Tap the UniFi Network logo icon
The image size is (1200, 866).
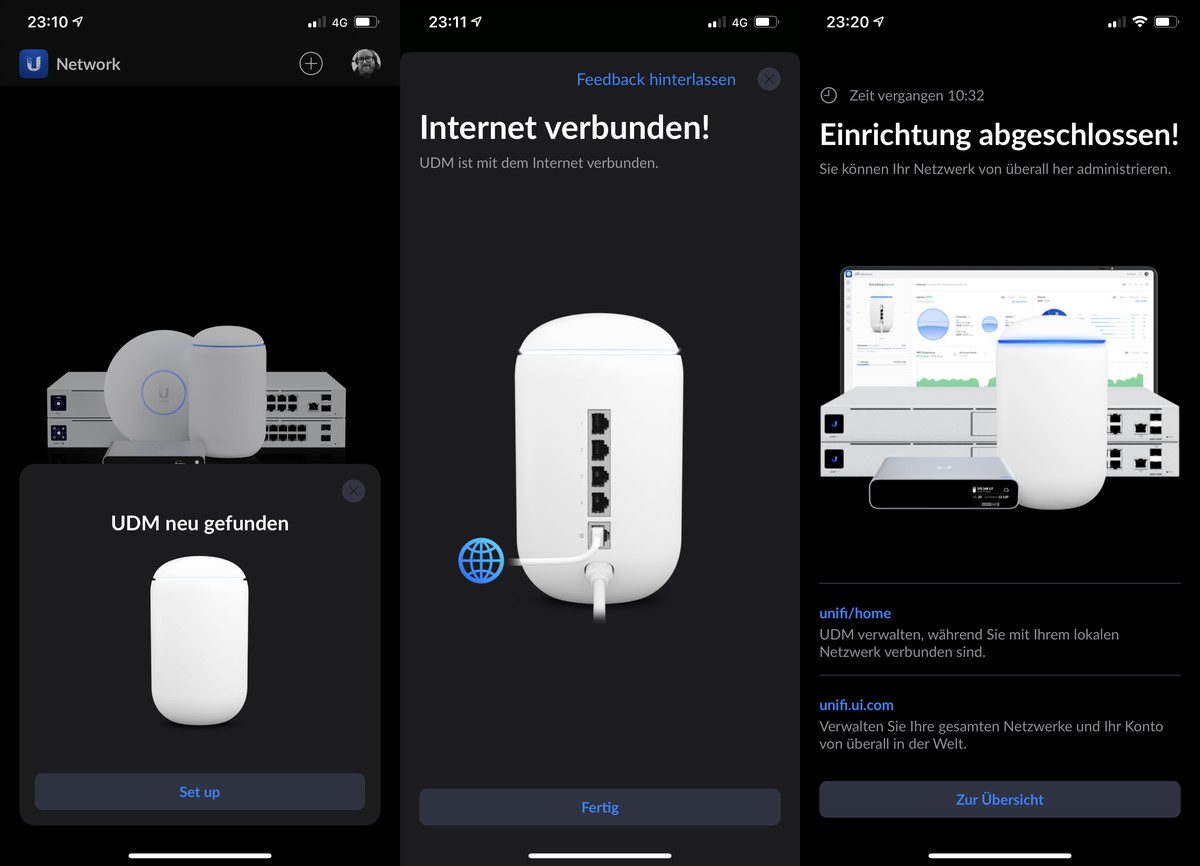(x=34, y=63)
